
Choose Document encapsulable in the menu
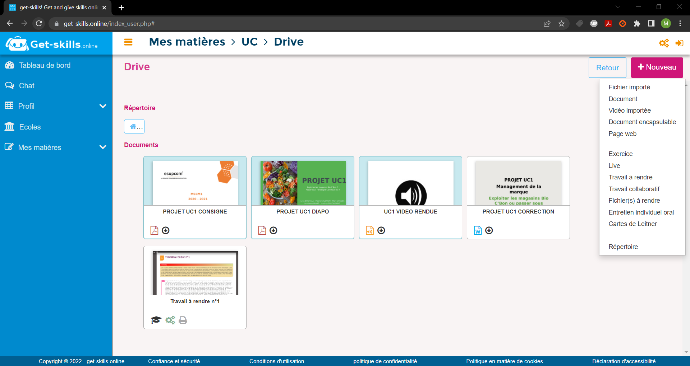pos(642,122)
